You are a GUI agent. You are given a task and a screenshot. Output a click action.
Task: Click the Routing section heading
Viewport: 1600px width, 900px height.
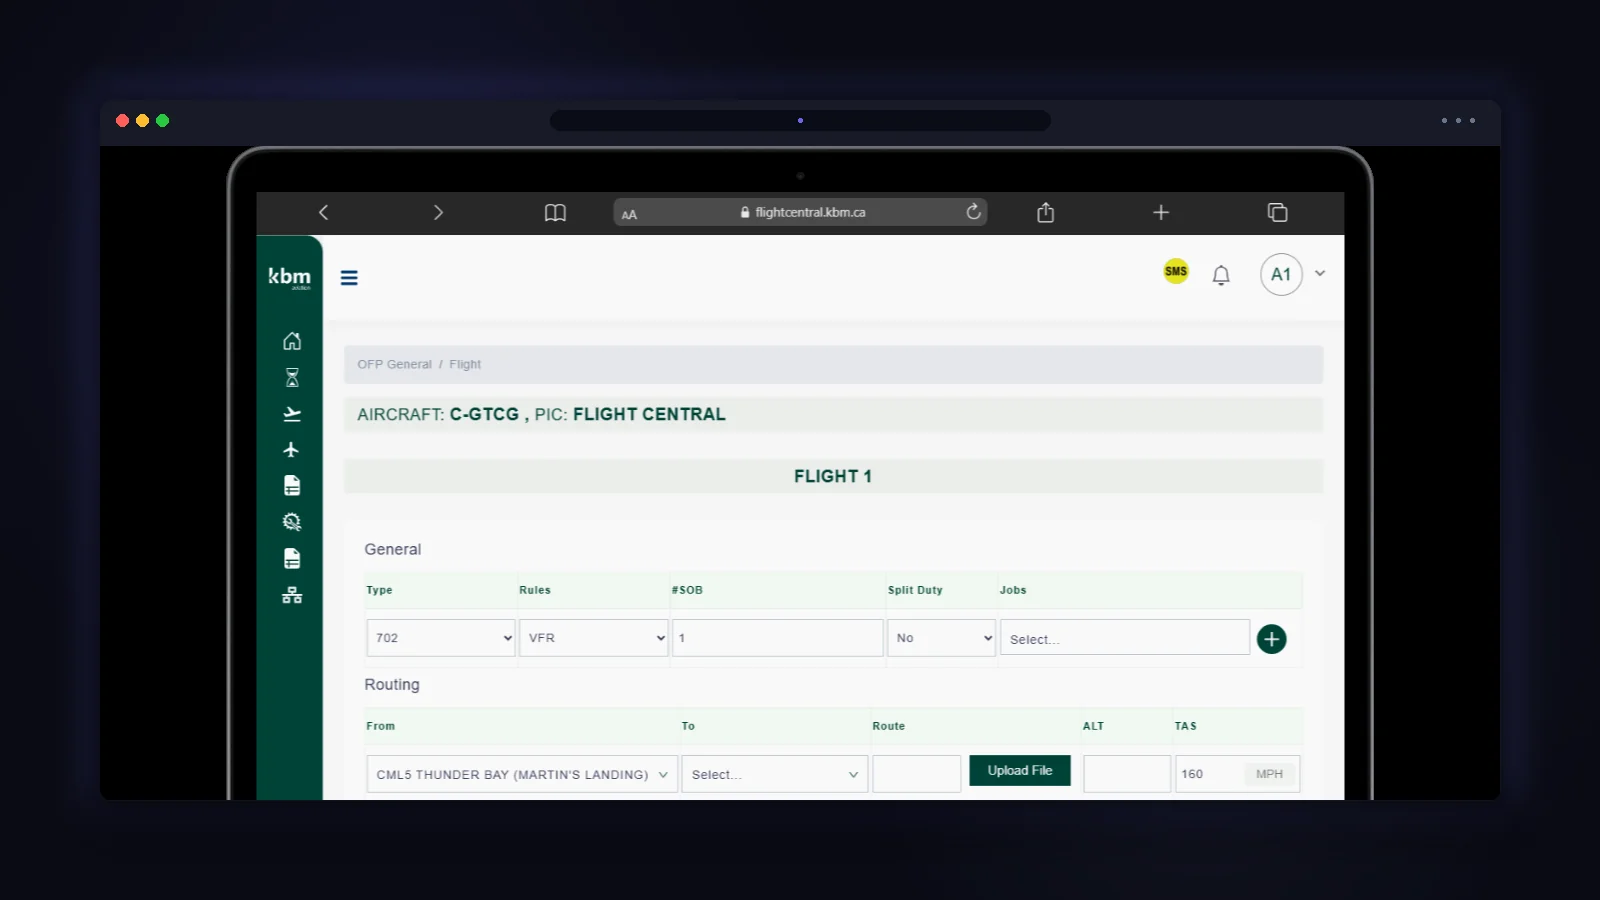tap(392, 685)
